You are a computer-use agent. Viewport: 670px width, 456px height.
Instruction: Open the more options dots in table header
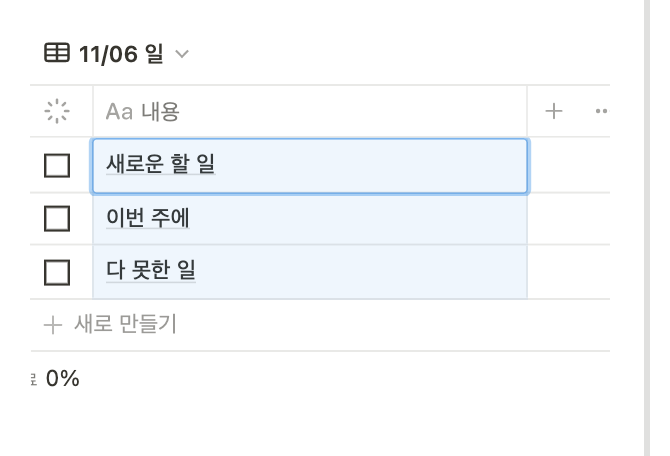tap(601, 111)
